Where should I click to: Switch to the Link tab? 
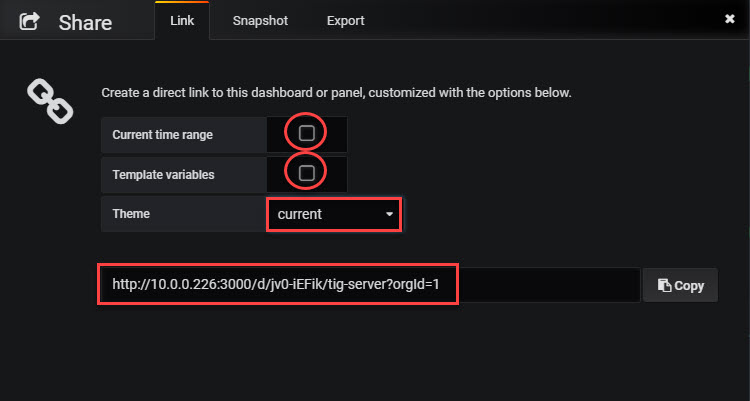click(x=182, y=21)
